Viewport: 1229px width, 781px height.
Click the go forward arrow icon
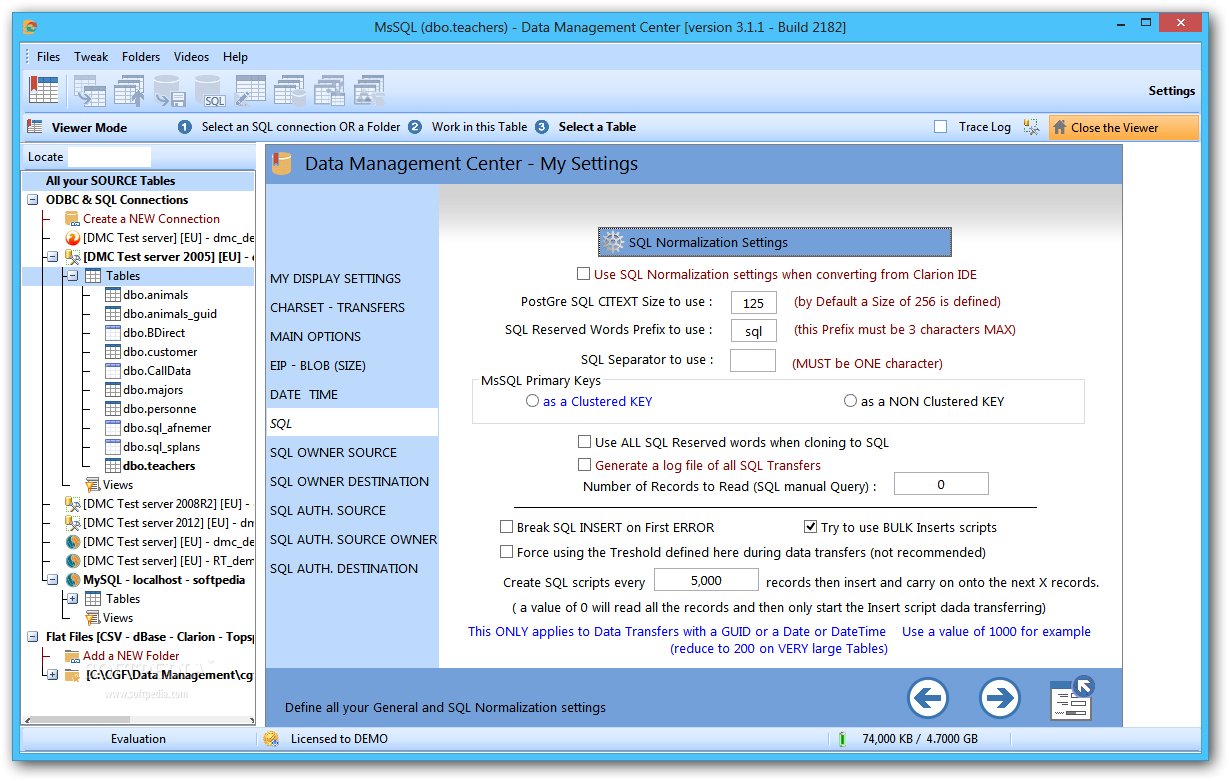click(x=1000, y=698)
